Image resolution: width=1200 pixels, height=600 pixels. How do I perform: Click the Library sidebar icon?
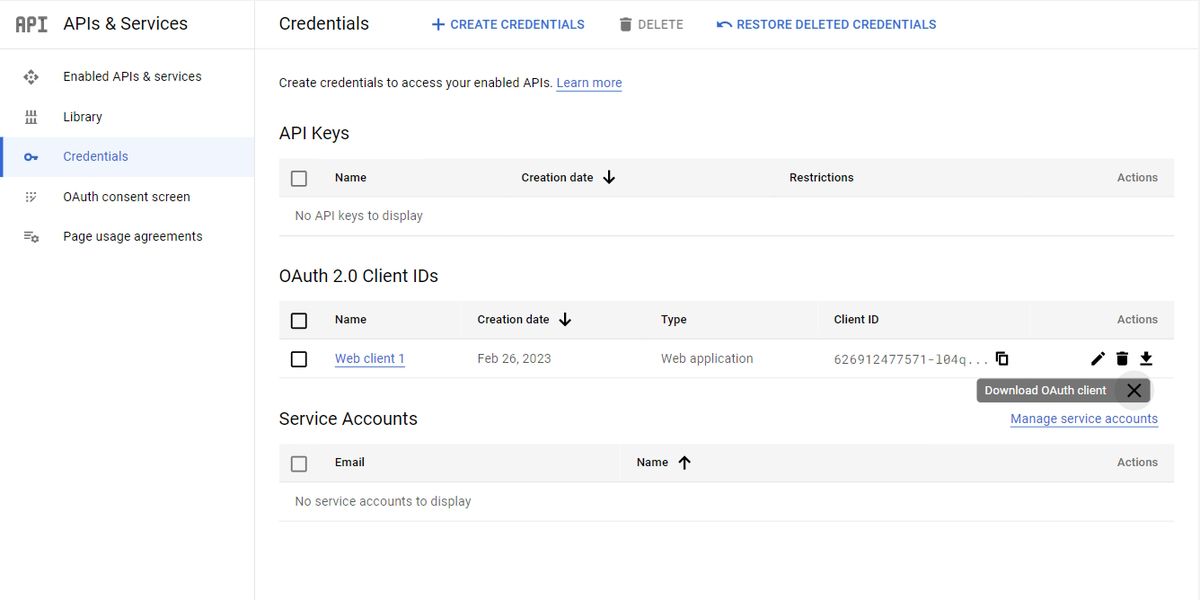click(x=31, y=117)
